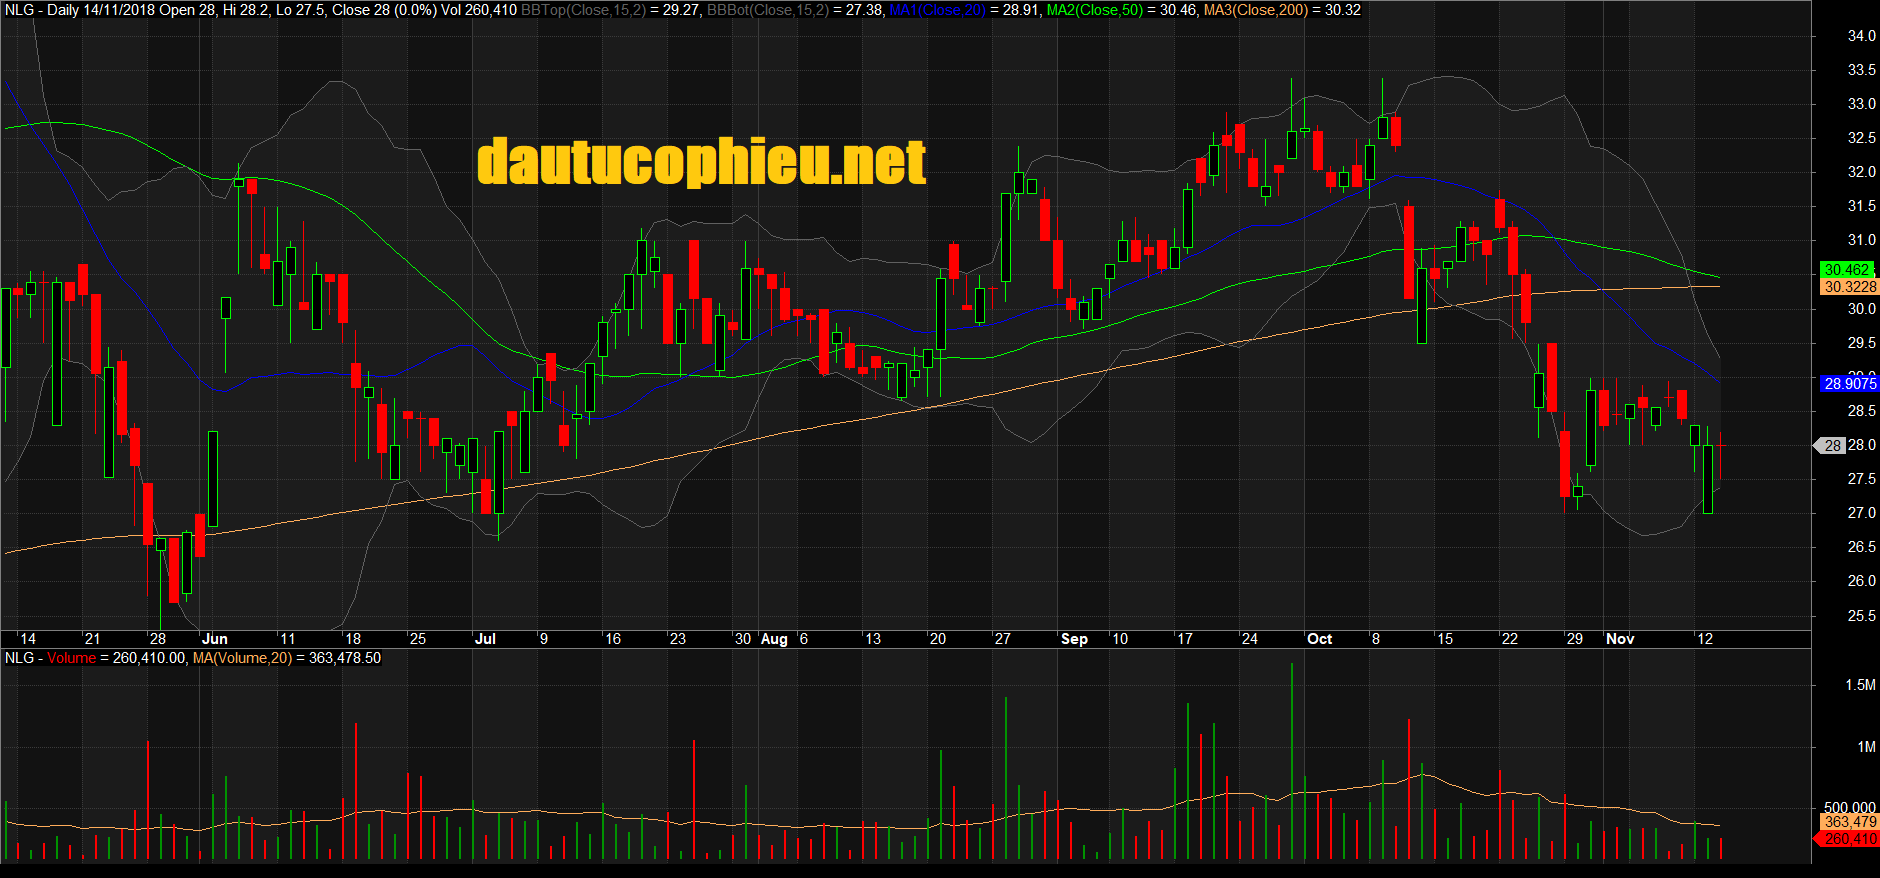Click the red Volume label in lower pane

click(71, 658)
